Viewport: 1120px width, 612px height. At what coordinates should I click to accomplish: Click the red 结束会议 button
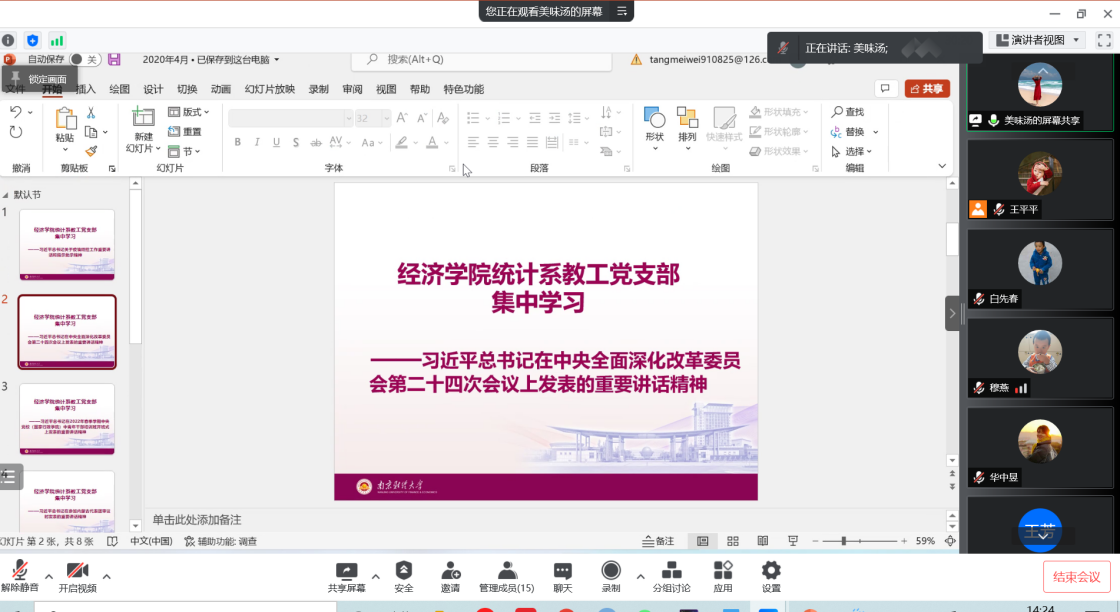coord(1076,577)
